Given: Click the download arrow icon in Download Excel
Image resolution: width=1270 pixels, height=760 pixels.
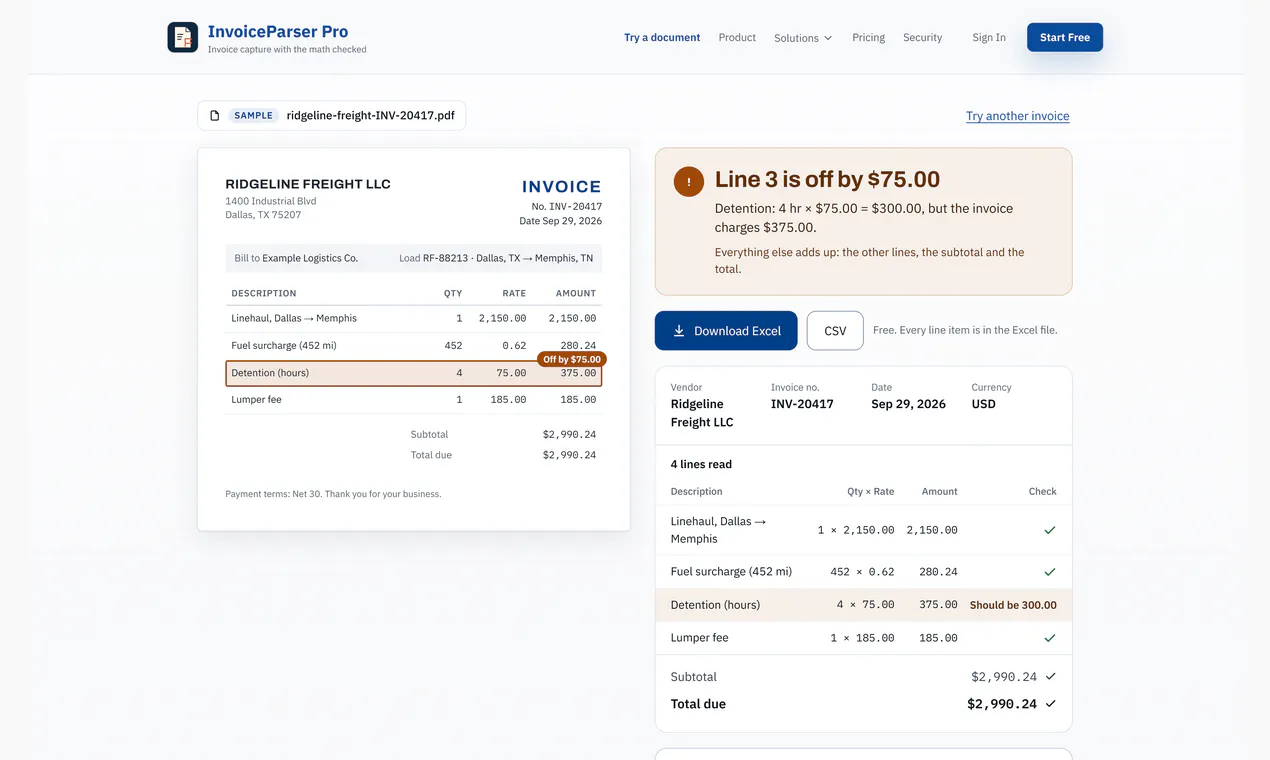Looking at the screenshot, I should click(679, 331).
